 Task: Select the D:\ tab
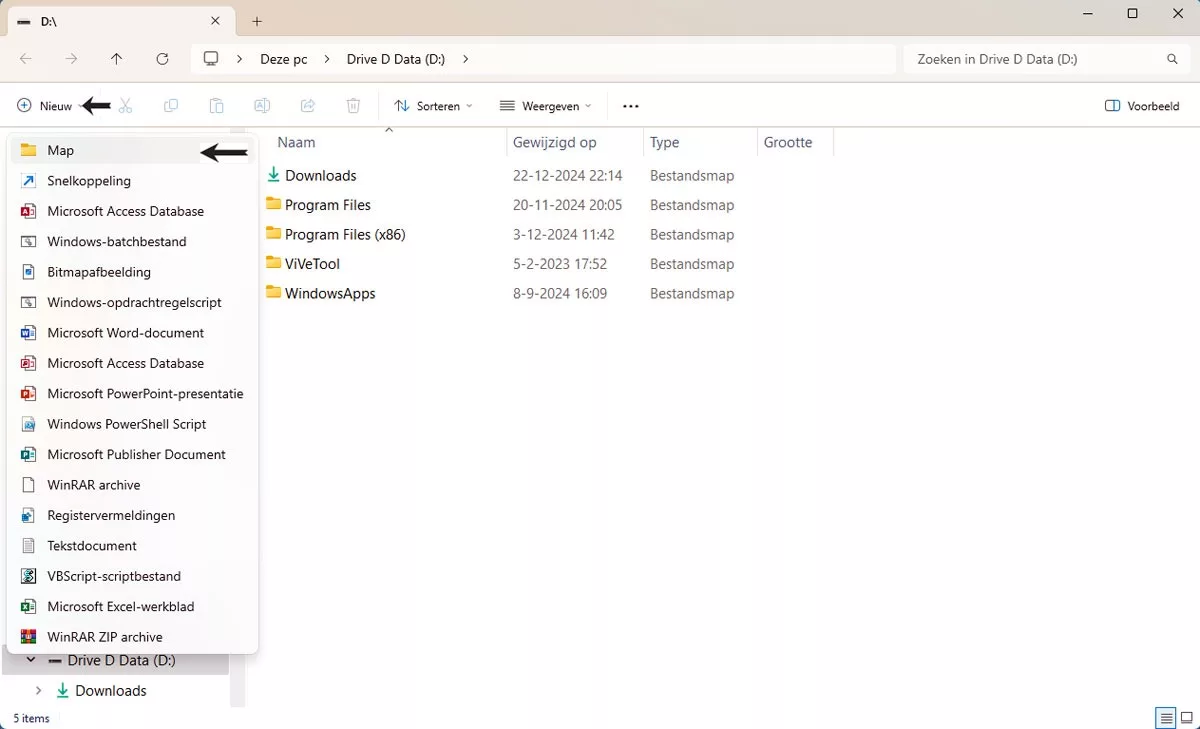(x=120, y=21)
